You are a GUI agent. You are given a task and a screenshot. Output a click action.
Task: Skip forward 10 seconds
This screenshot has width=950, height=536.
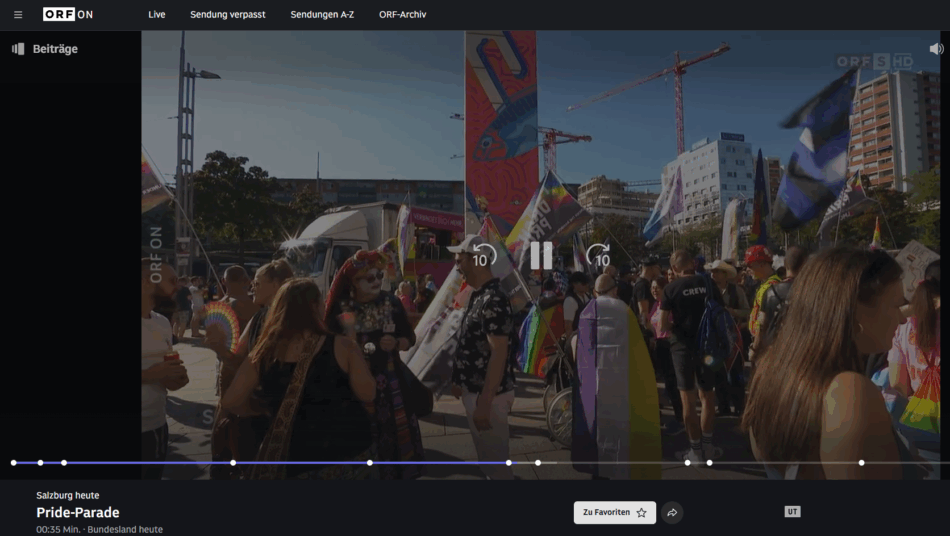[599, 256]
